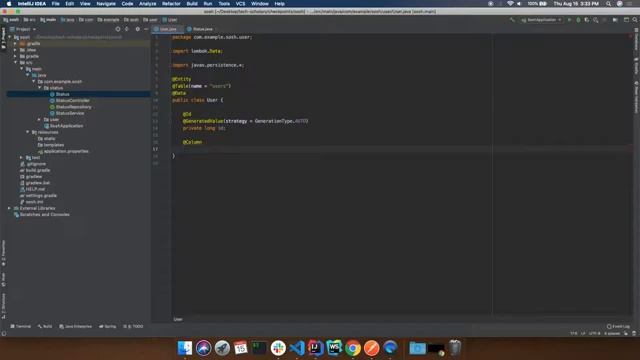Open Visual Studio Code from the dock
The height and width of the screenshot is (360, 640).
[x=297, y=348]
